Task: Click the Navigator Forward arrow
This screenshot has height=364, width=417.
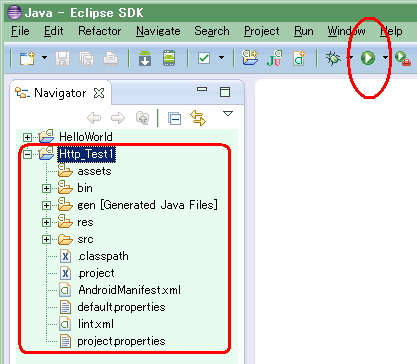Action: [118, 118]
